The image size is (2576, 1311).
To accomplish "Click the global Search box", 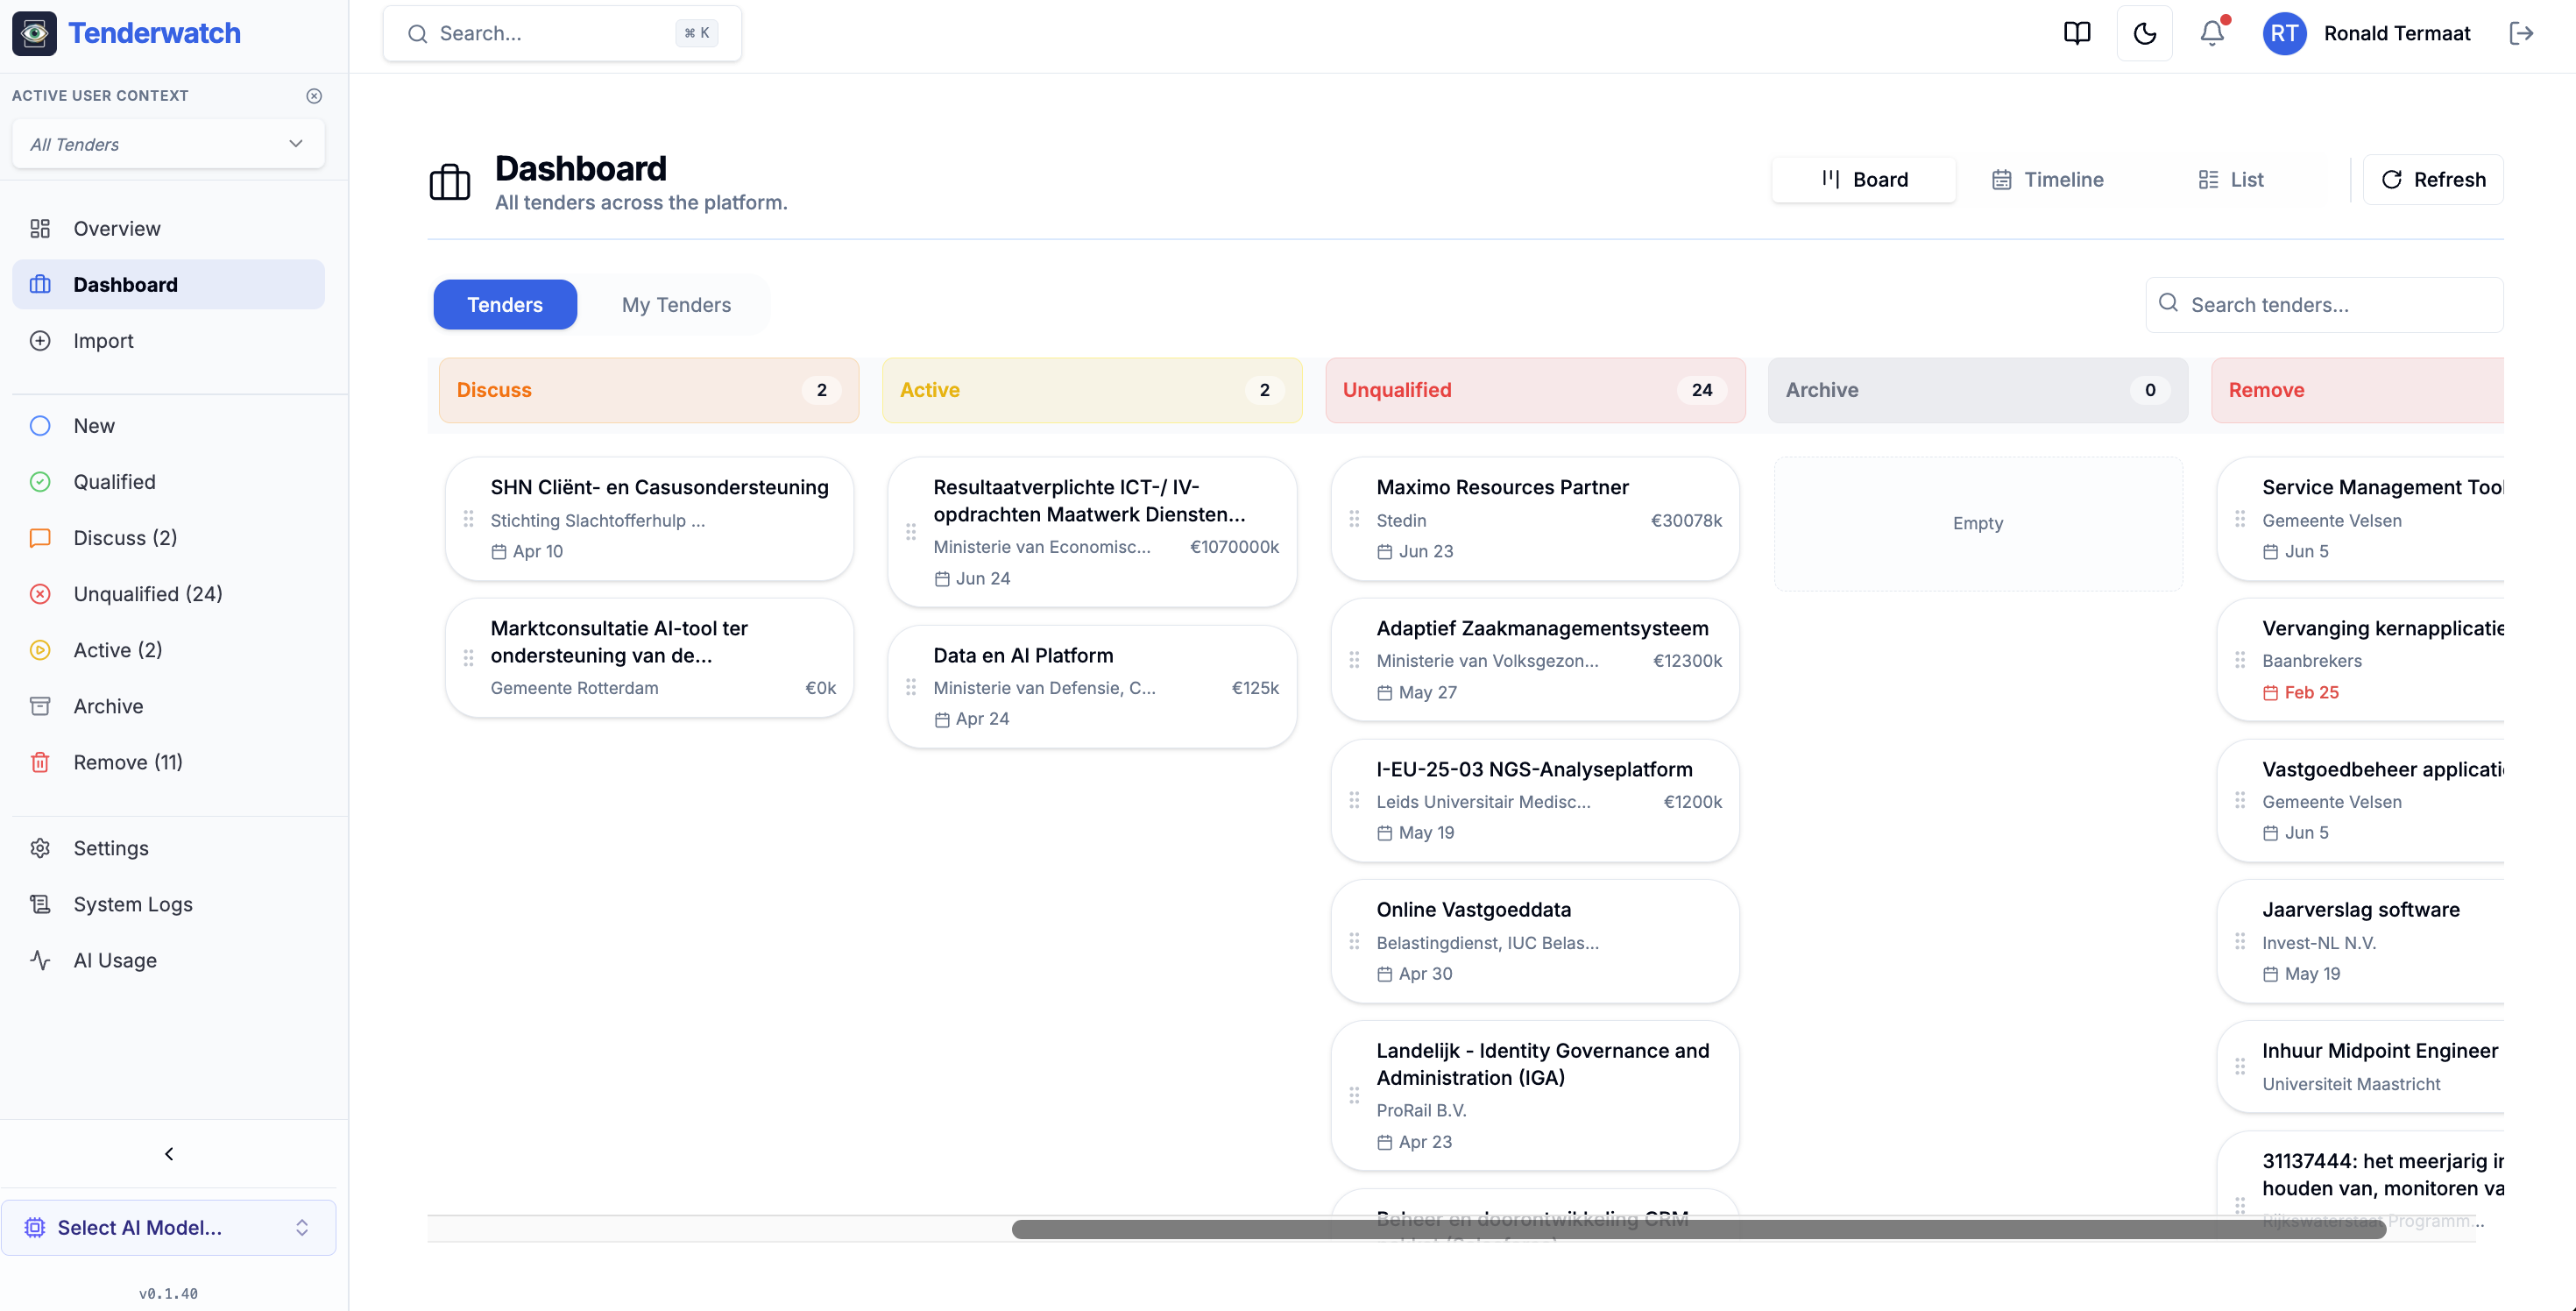I will 562,33.
